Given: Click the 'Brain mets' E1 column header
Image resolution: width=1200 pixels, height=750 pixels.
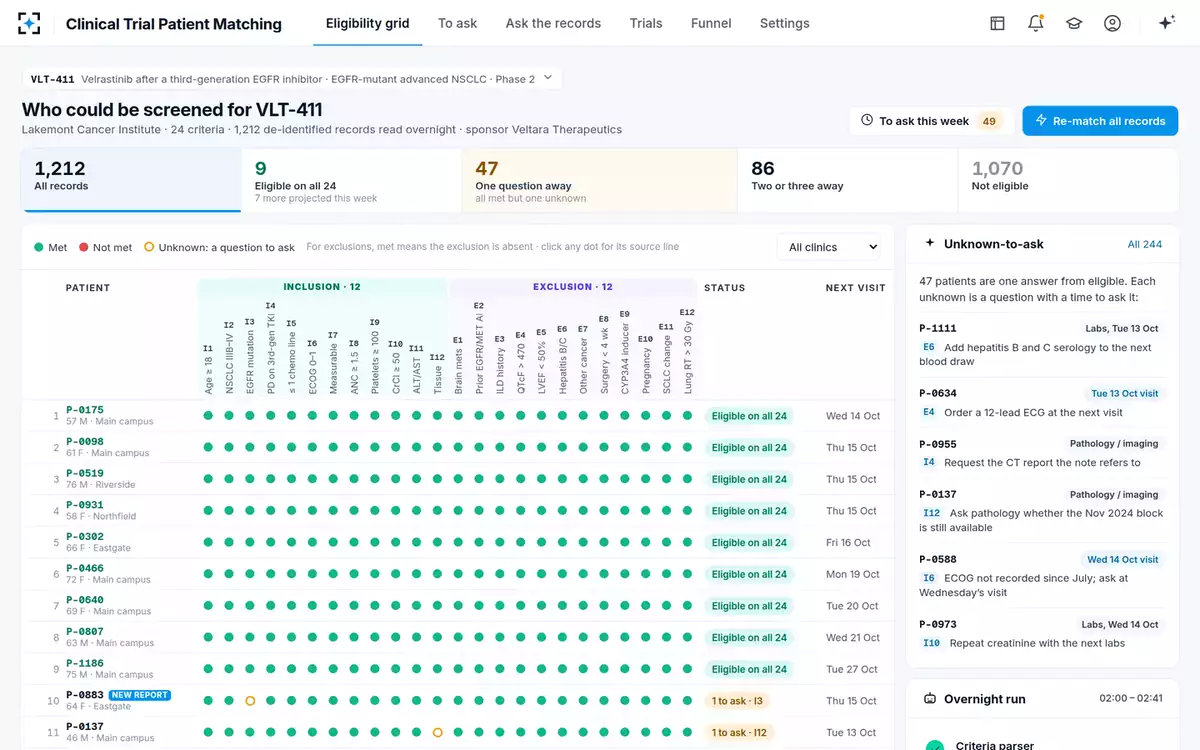Looking at the screenshot, I should (458, 365).
